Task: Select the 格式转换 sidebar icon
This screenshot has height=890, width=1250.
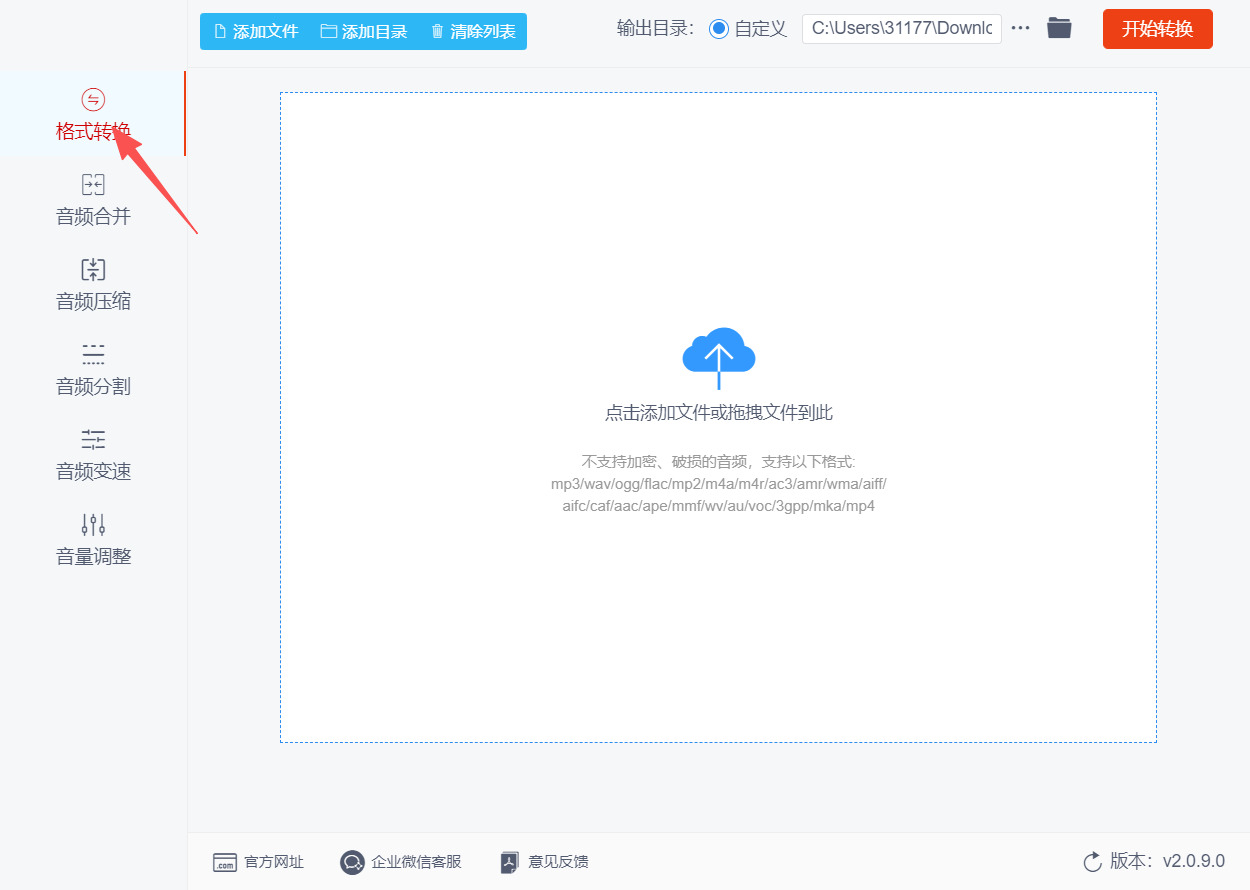Action: pyautogui.click(x=93, y=99)
